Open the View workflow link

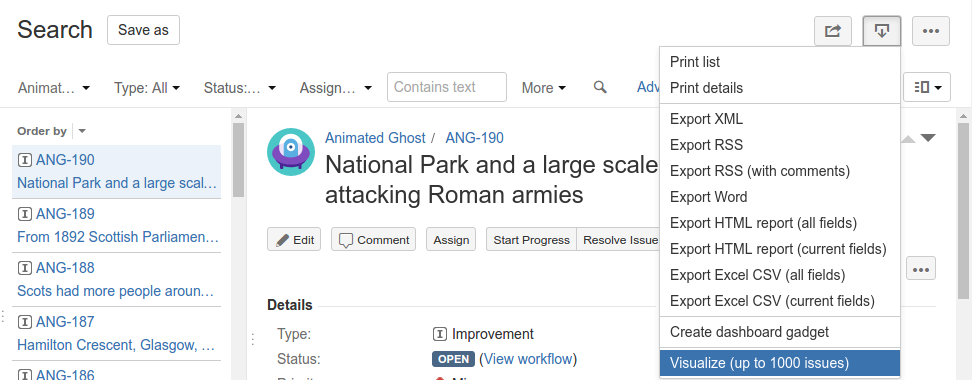tap(528, 360)
